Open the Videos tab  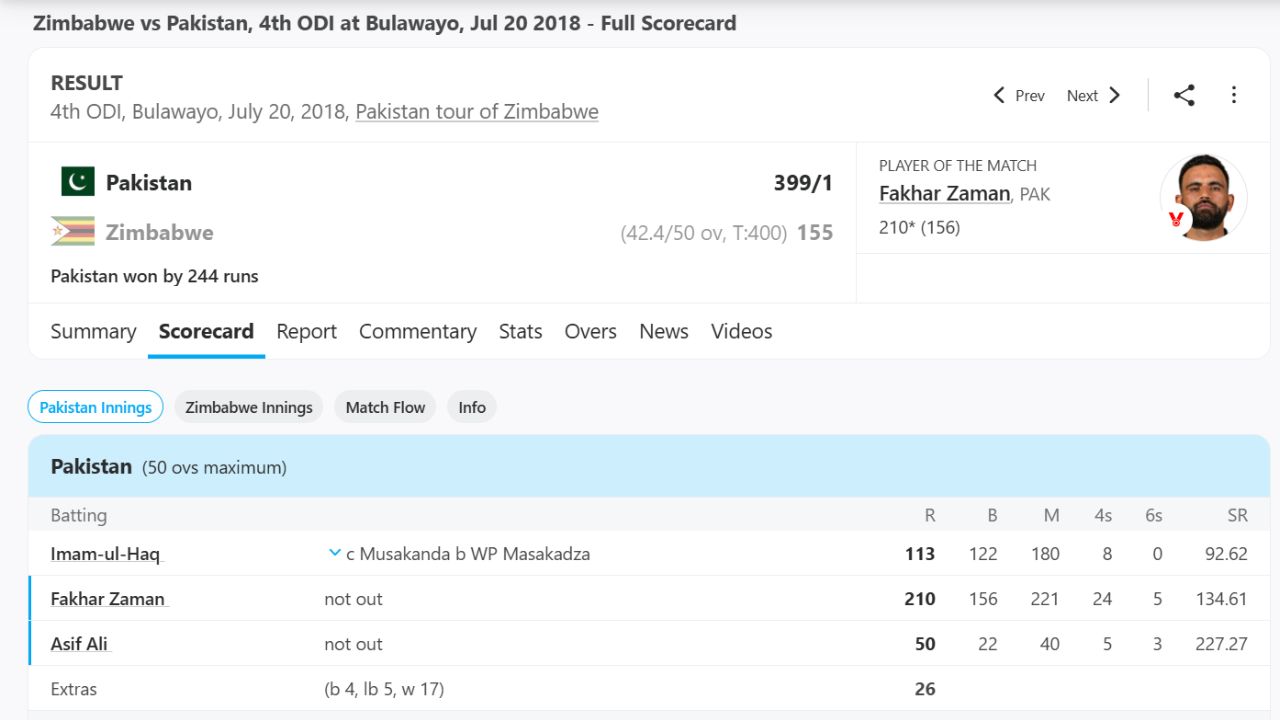741,331
